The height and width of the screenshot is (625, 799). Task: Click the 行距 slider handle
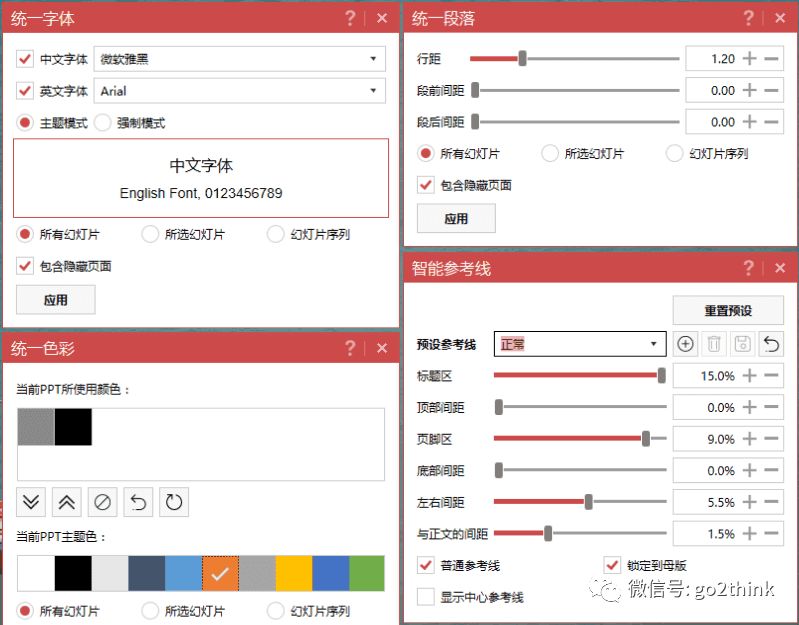(522, 59)
